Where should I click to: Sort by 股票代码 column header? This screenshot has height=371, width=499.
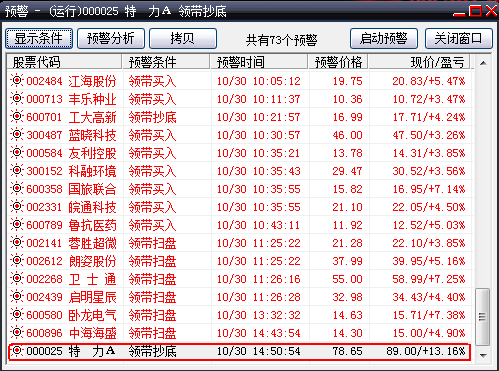coord(64,62)
